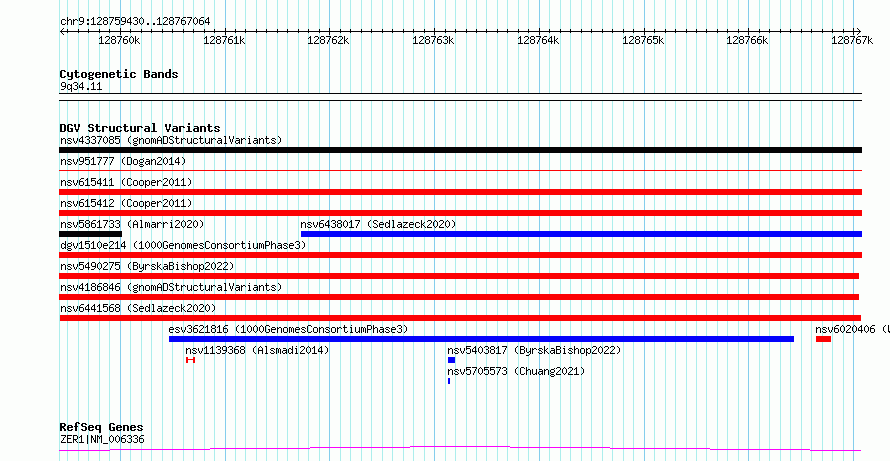Open nsv1139368 (Alsmadi2014) label
The image size is (890, 461).
pos(257,350)
